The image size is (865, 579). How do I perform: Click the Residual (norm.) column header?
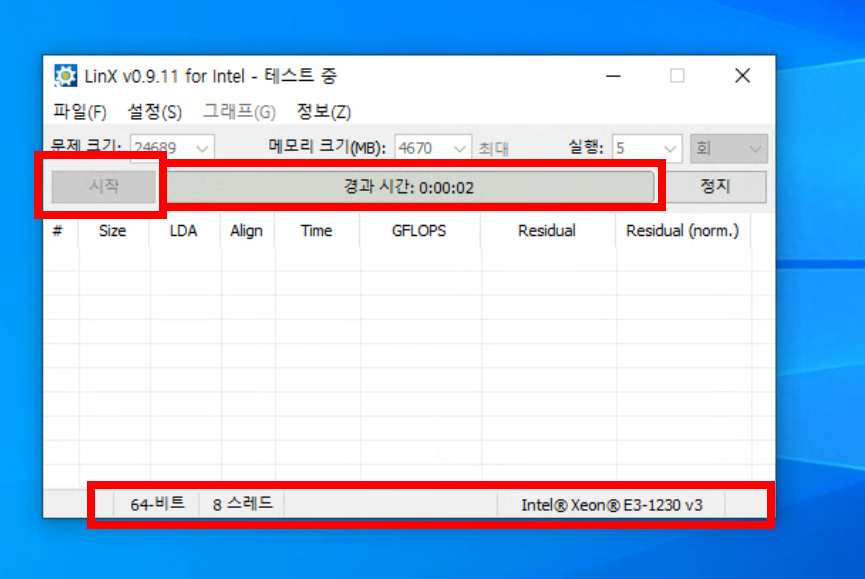682,230
